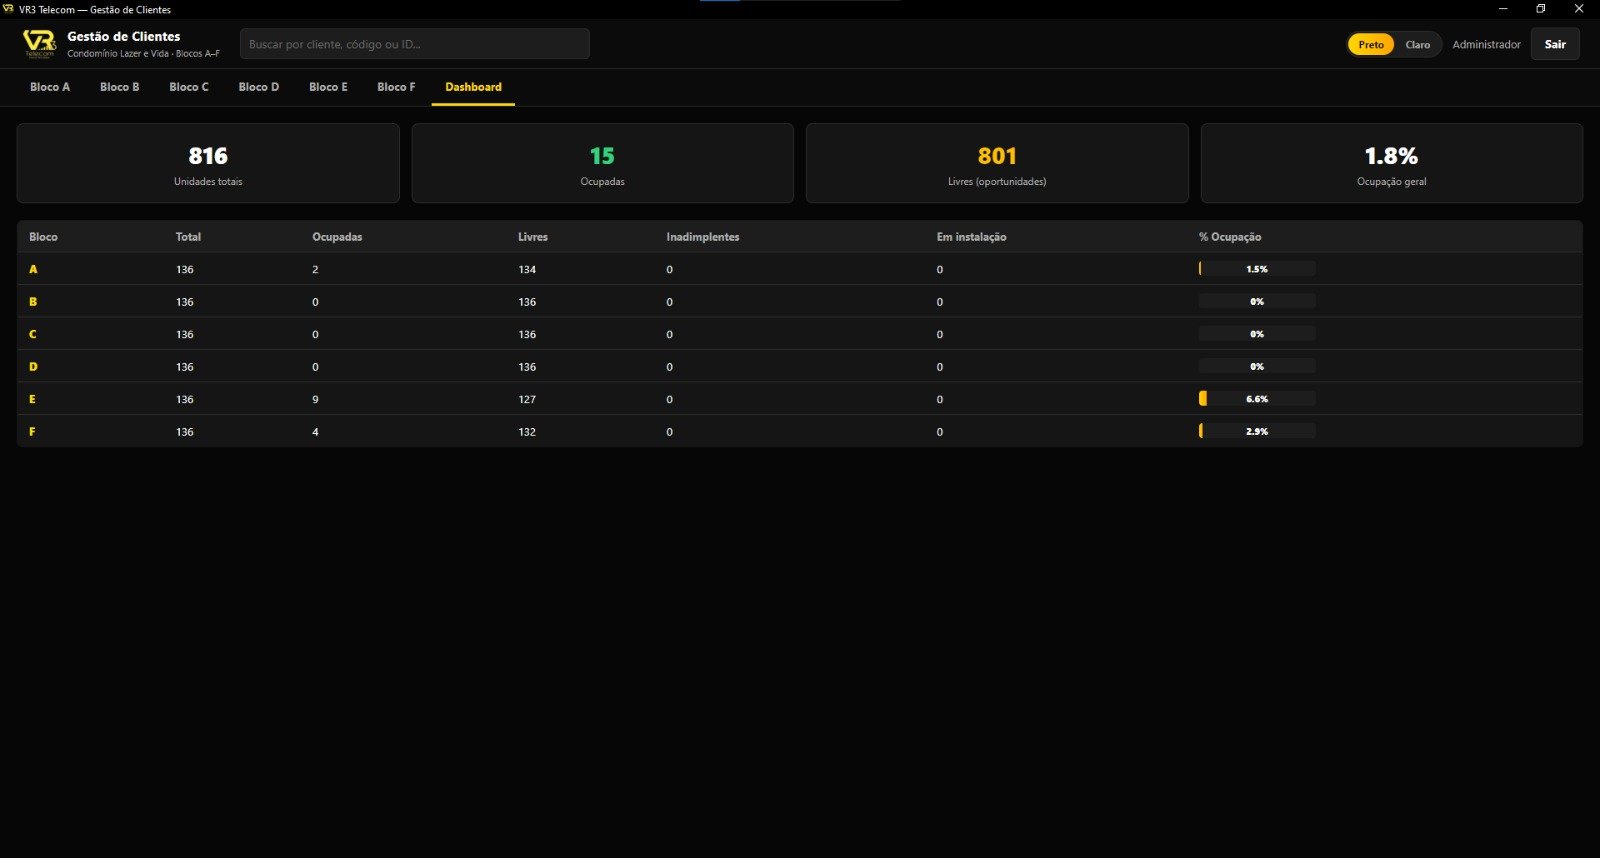Click Livres value 134 in row A
The image size is (1600, 858).
pyautogui.click(x=527, y=269)
